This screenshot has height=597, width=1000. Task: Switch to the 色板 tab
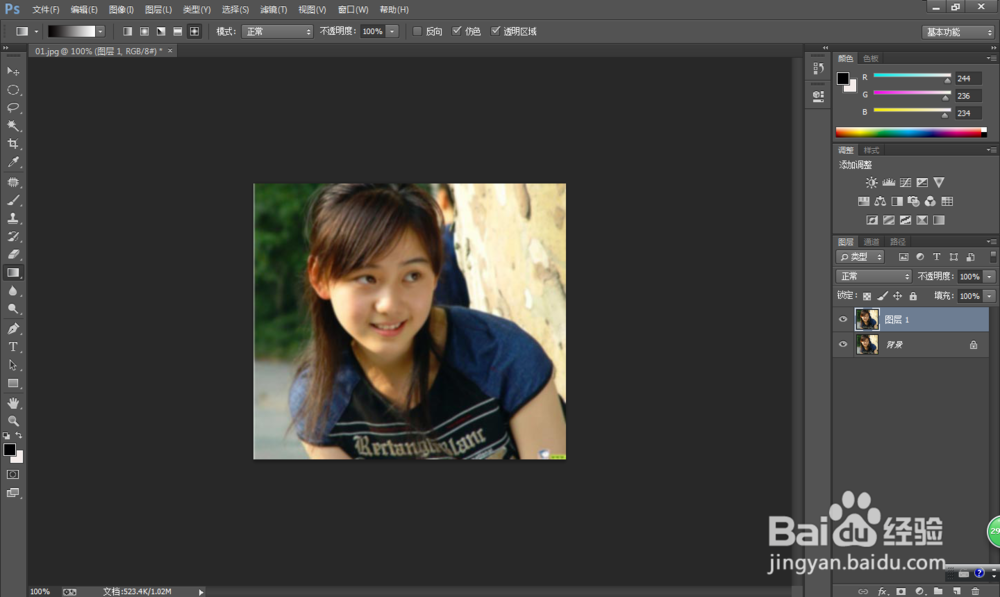coord(871,58)
